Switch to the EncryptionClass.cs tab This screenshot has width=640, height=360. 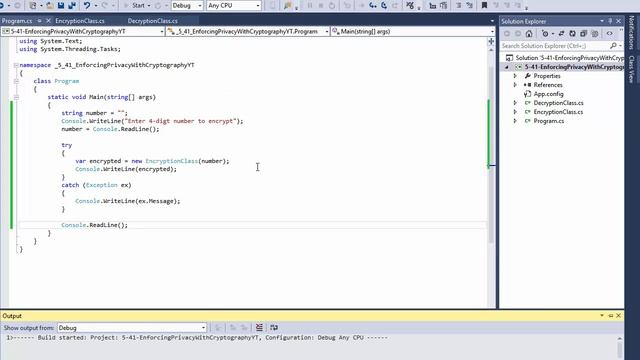[80, 21]
